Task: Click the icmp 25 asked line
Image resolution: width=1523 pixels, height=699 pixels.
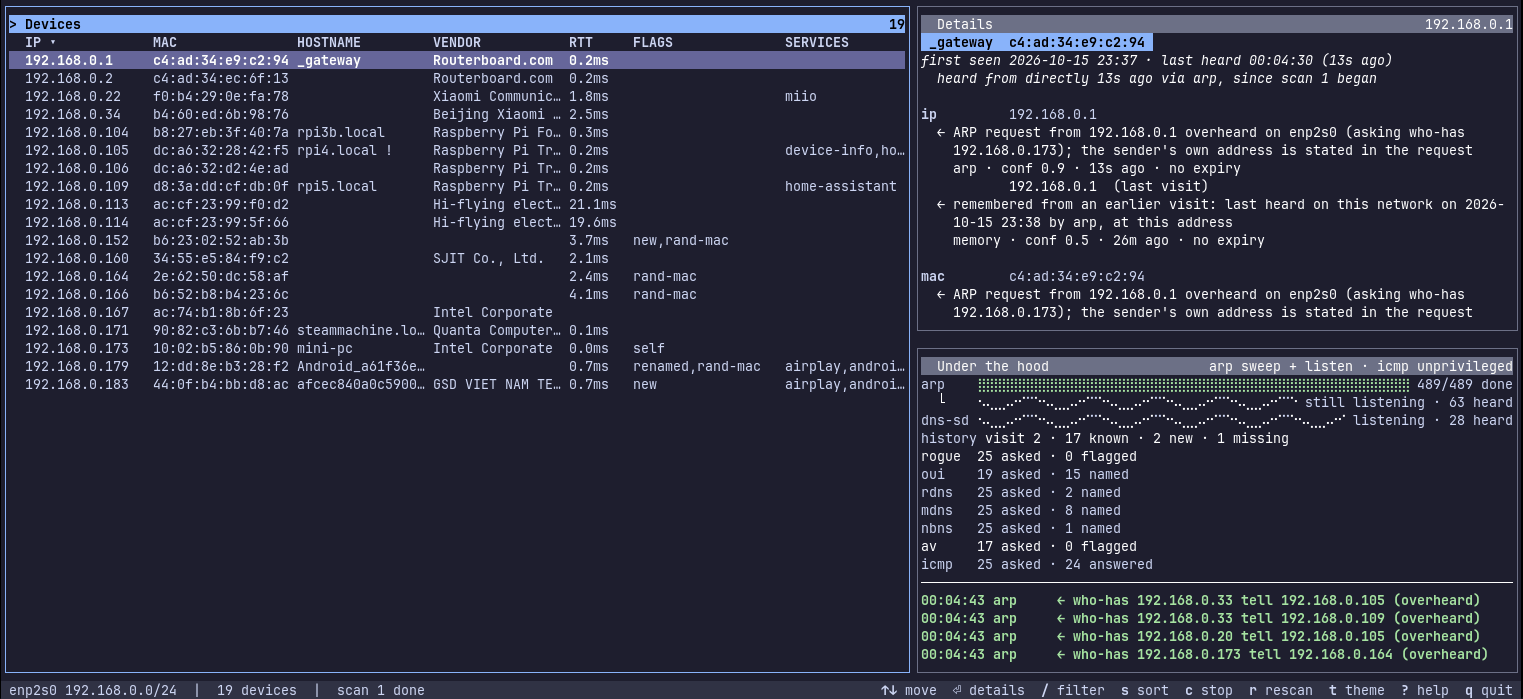Action: [1037, 565]
